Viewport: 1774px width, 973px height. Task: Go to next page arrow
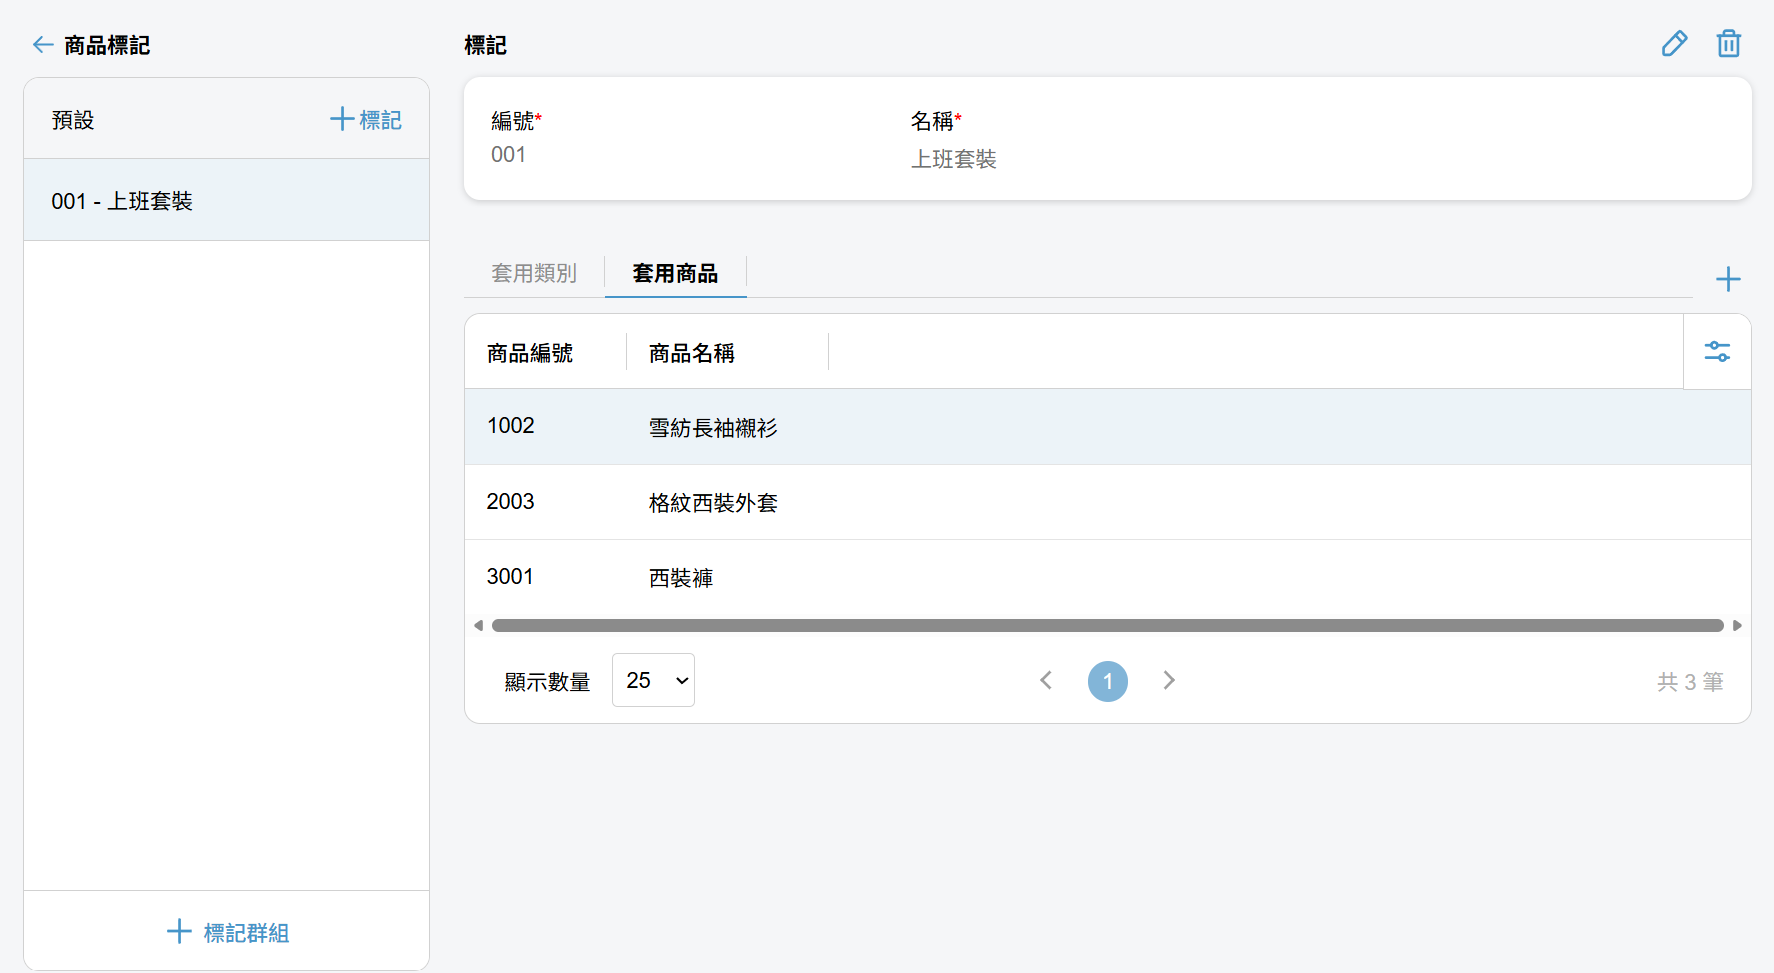point(1169,680)
